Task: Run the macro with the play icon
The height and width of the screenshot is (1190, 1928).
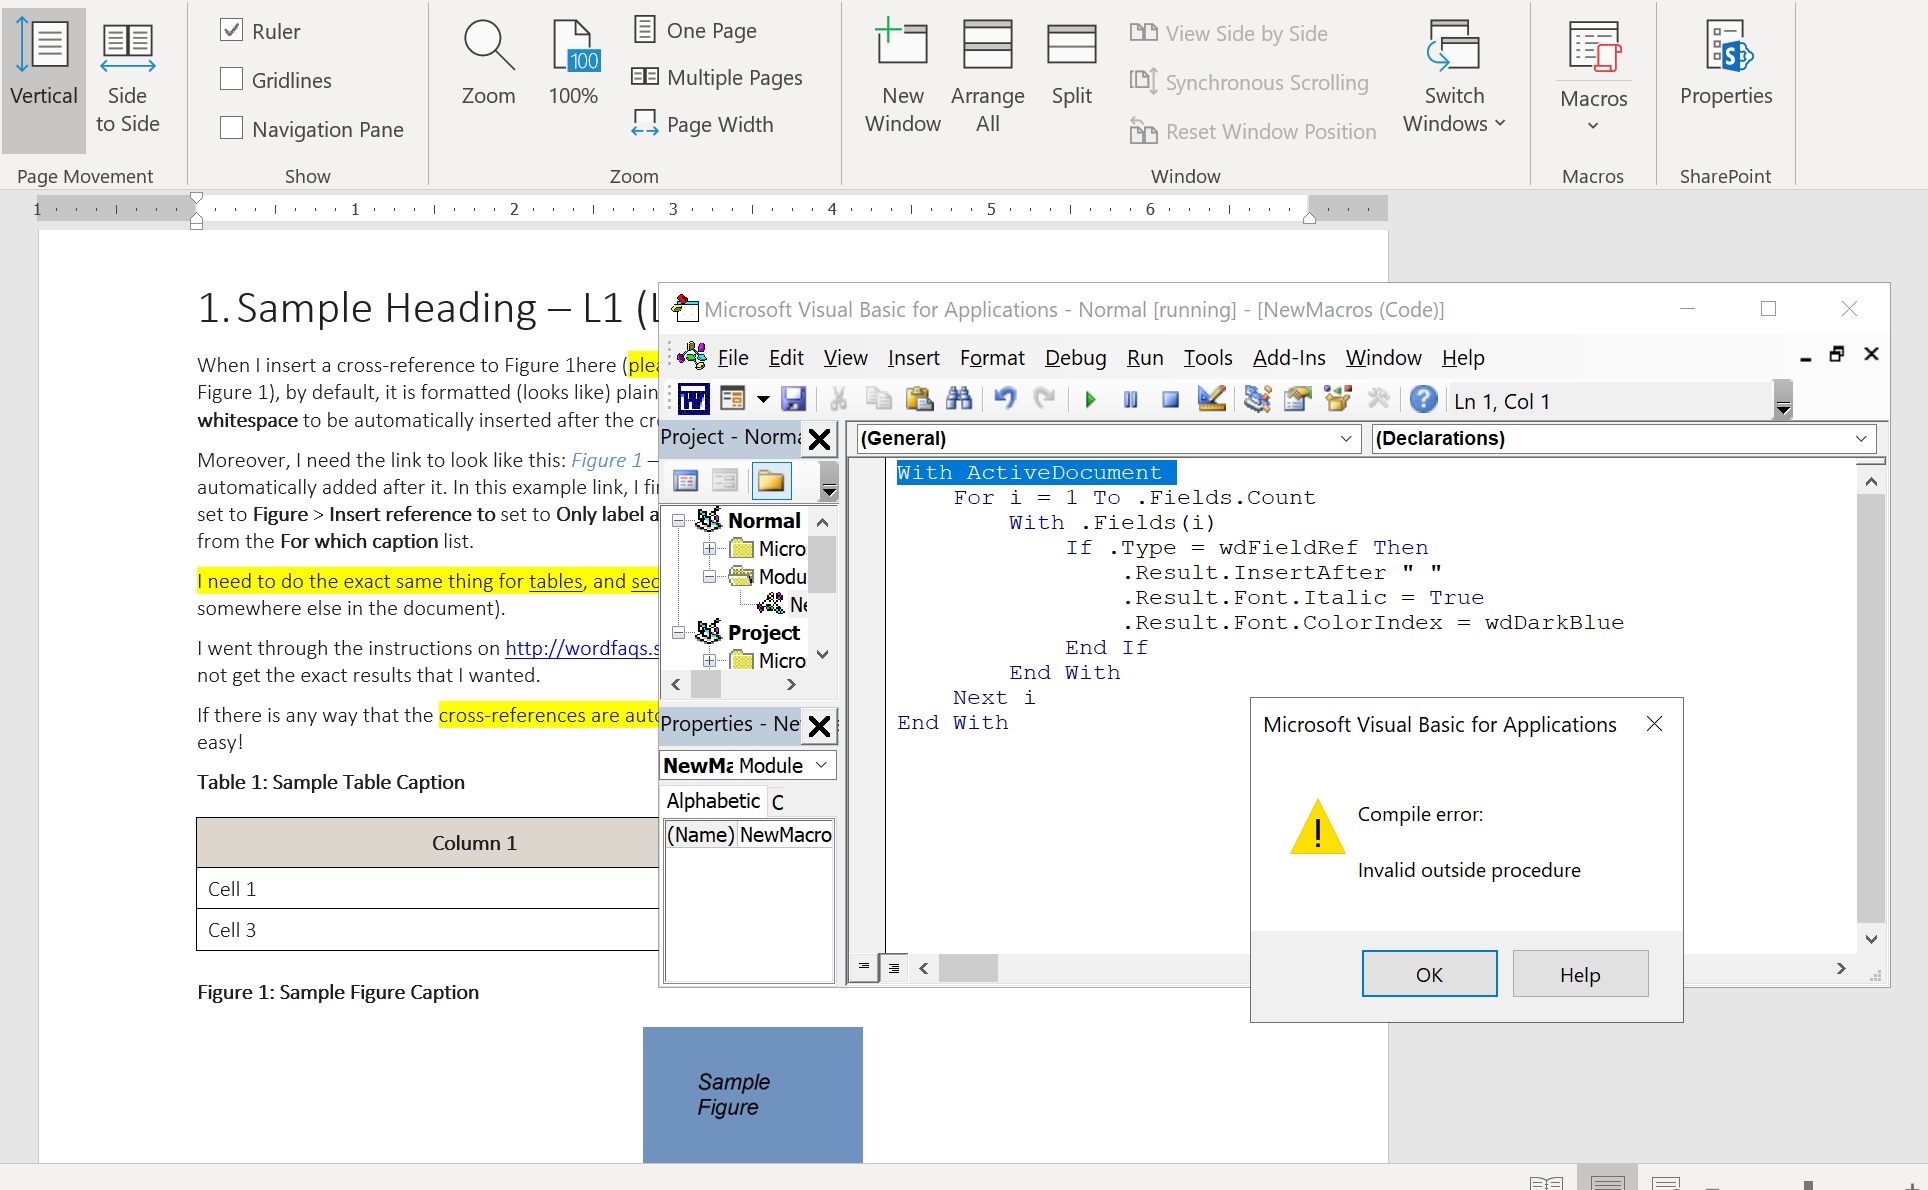Action: (1090, 399)
